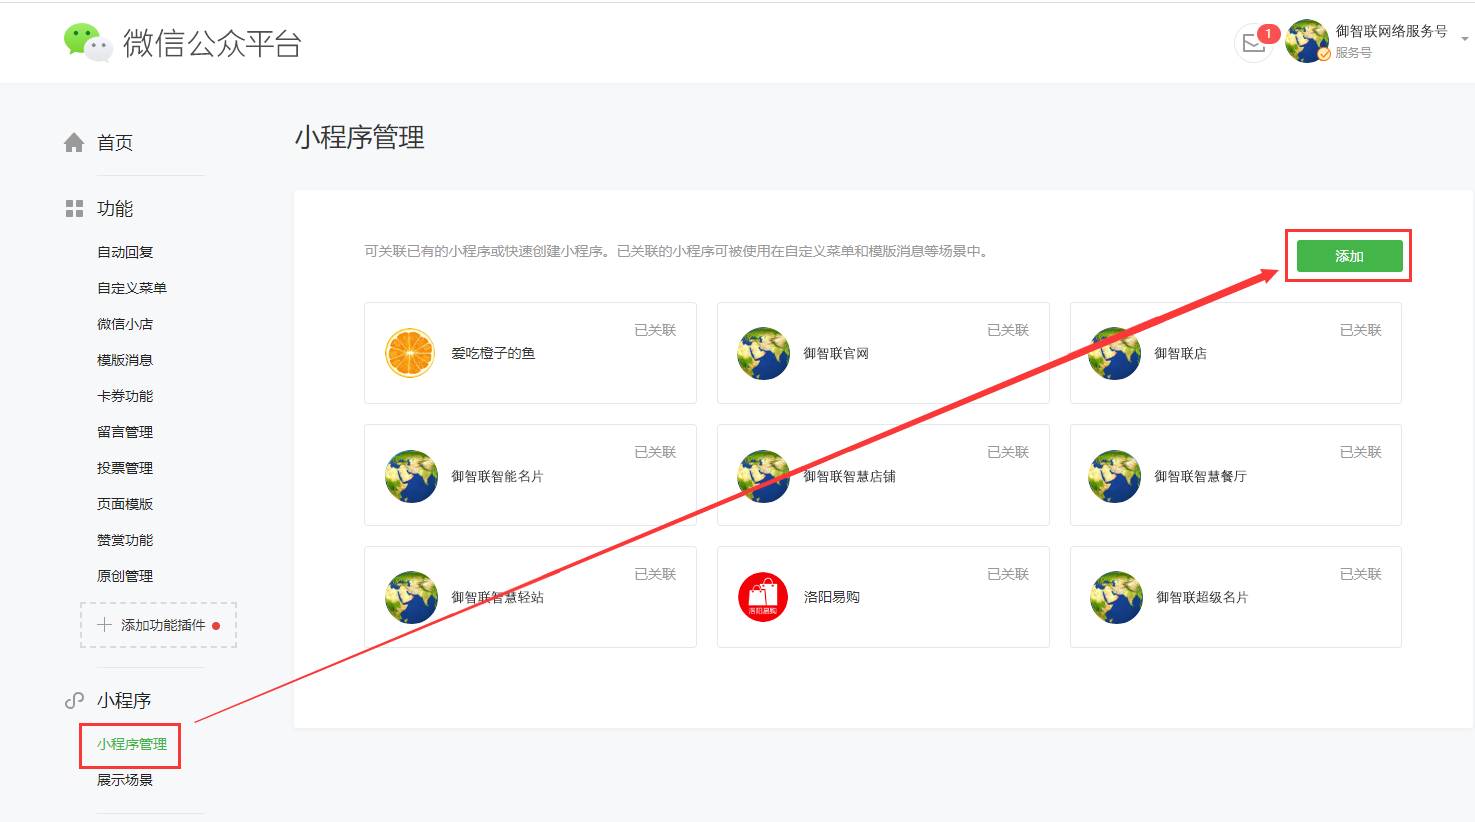Expand the account dropdown arrow
This screenshot has height=822, width=1475.
click(x=1464, y=40)
